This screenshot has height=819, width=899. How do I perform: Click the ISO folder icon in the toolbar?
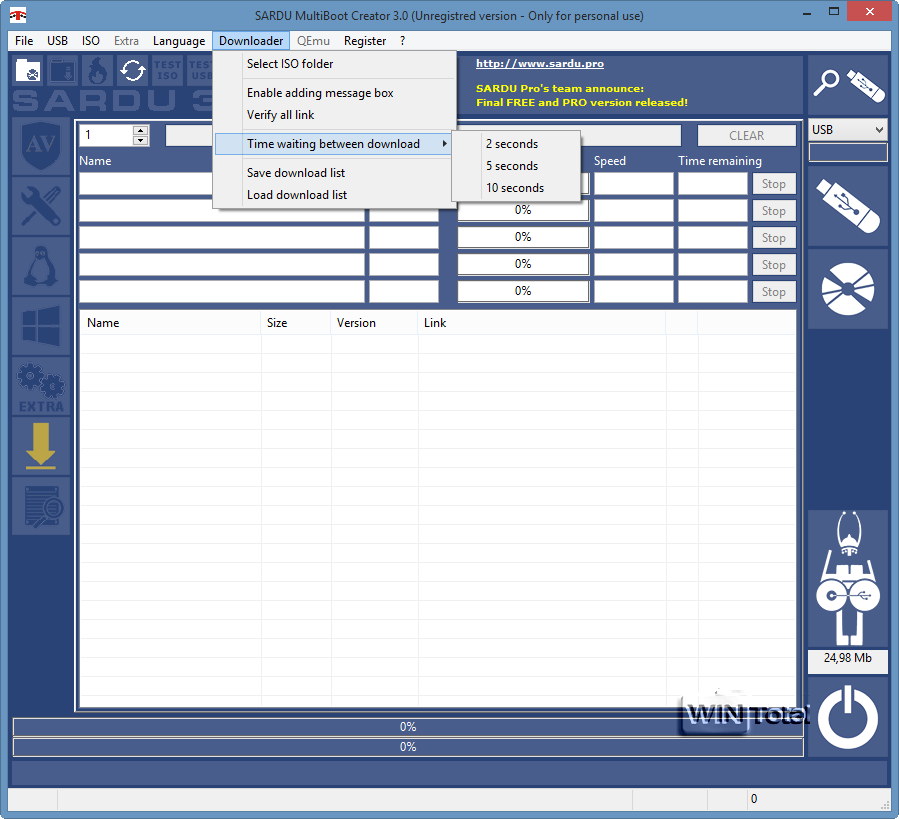pyautogui.click(x=28, y=70)
